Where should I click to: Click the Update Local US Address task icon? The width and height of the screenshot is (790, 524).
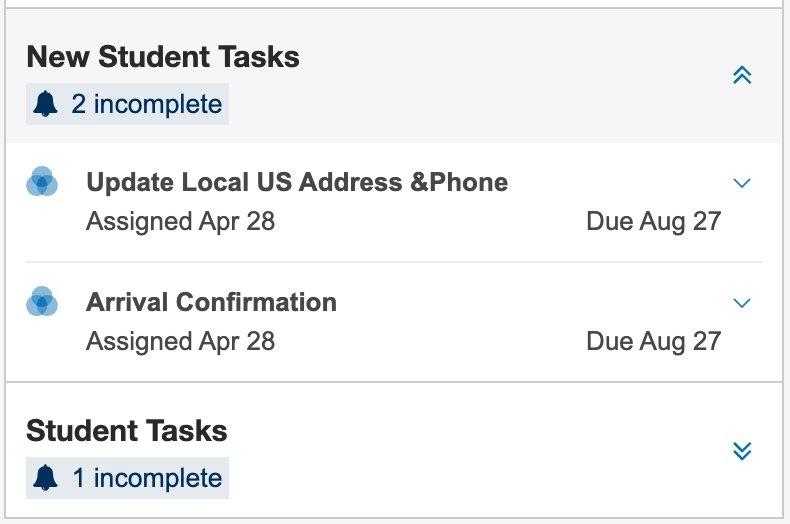point(42,182)
